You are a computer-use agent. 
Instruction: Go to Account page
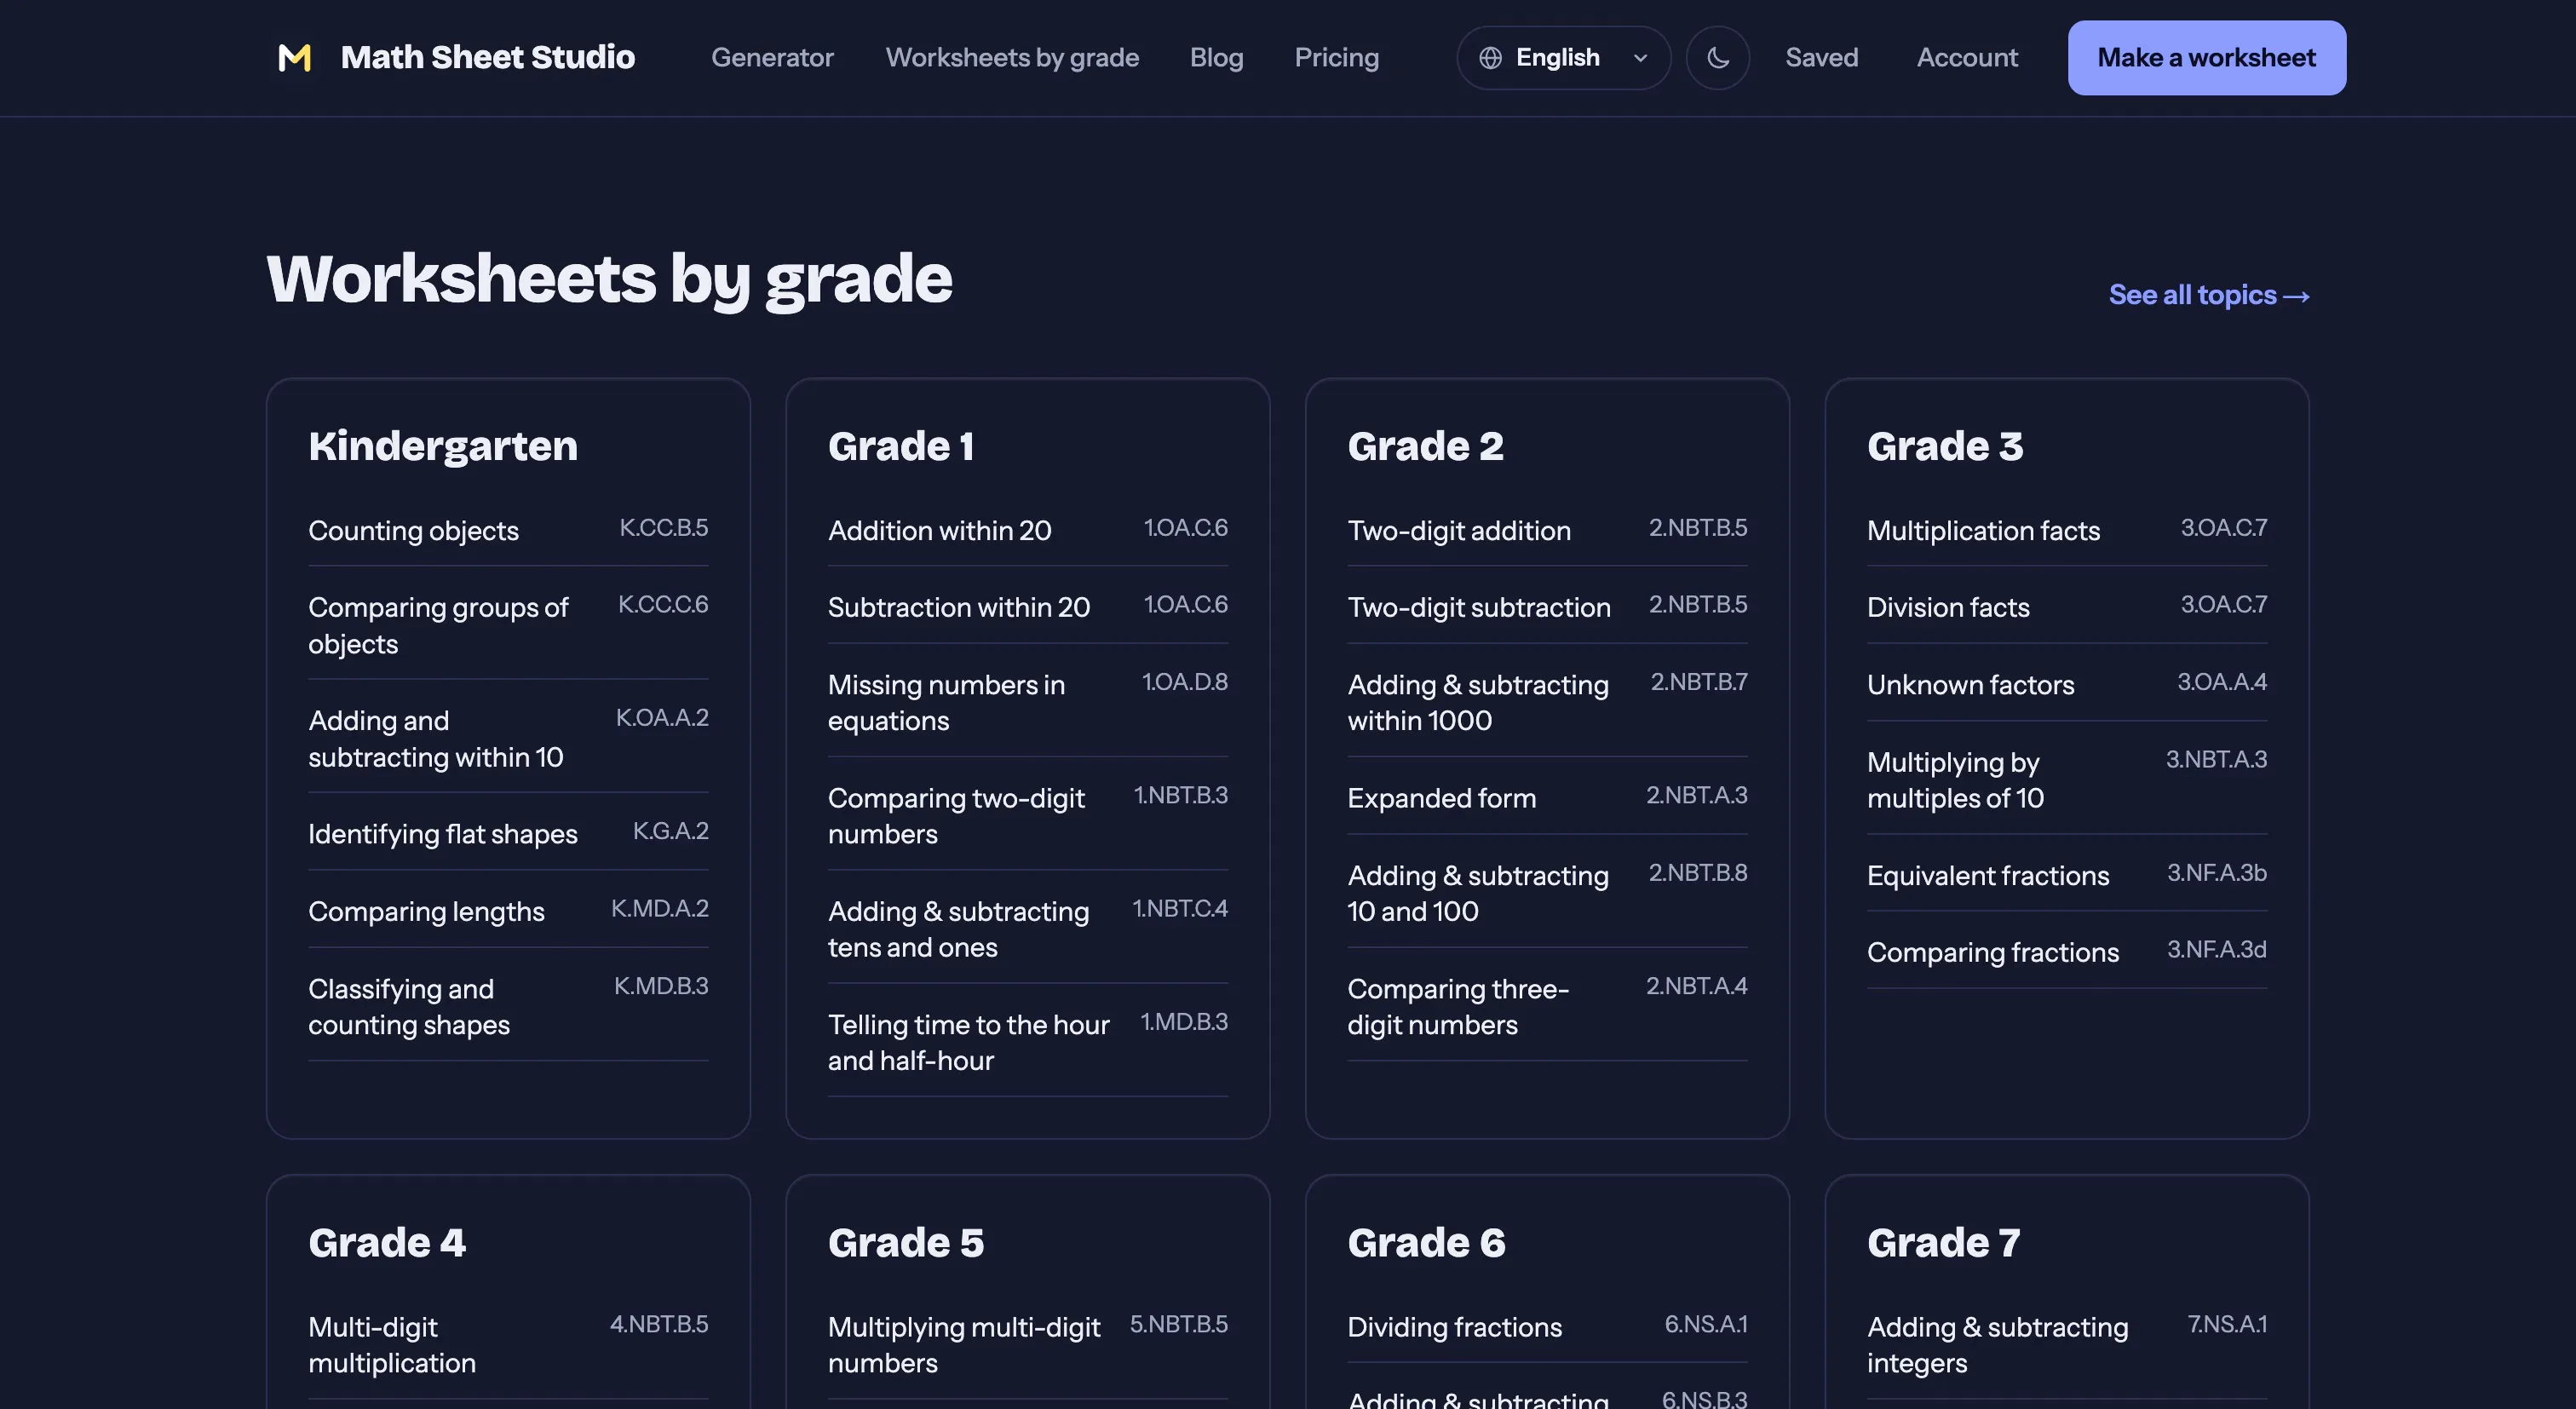(1967, 58)
